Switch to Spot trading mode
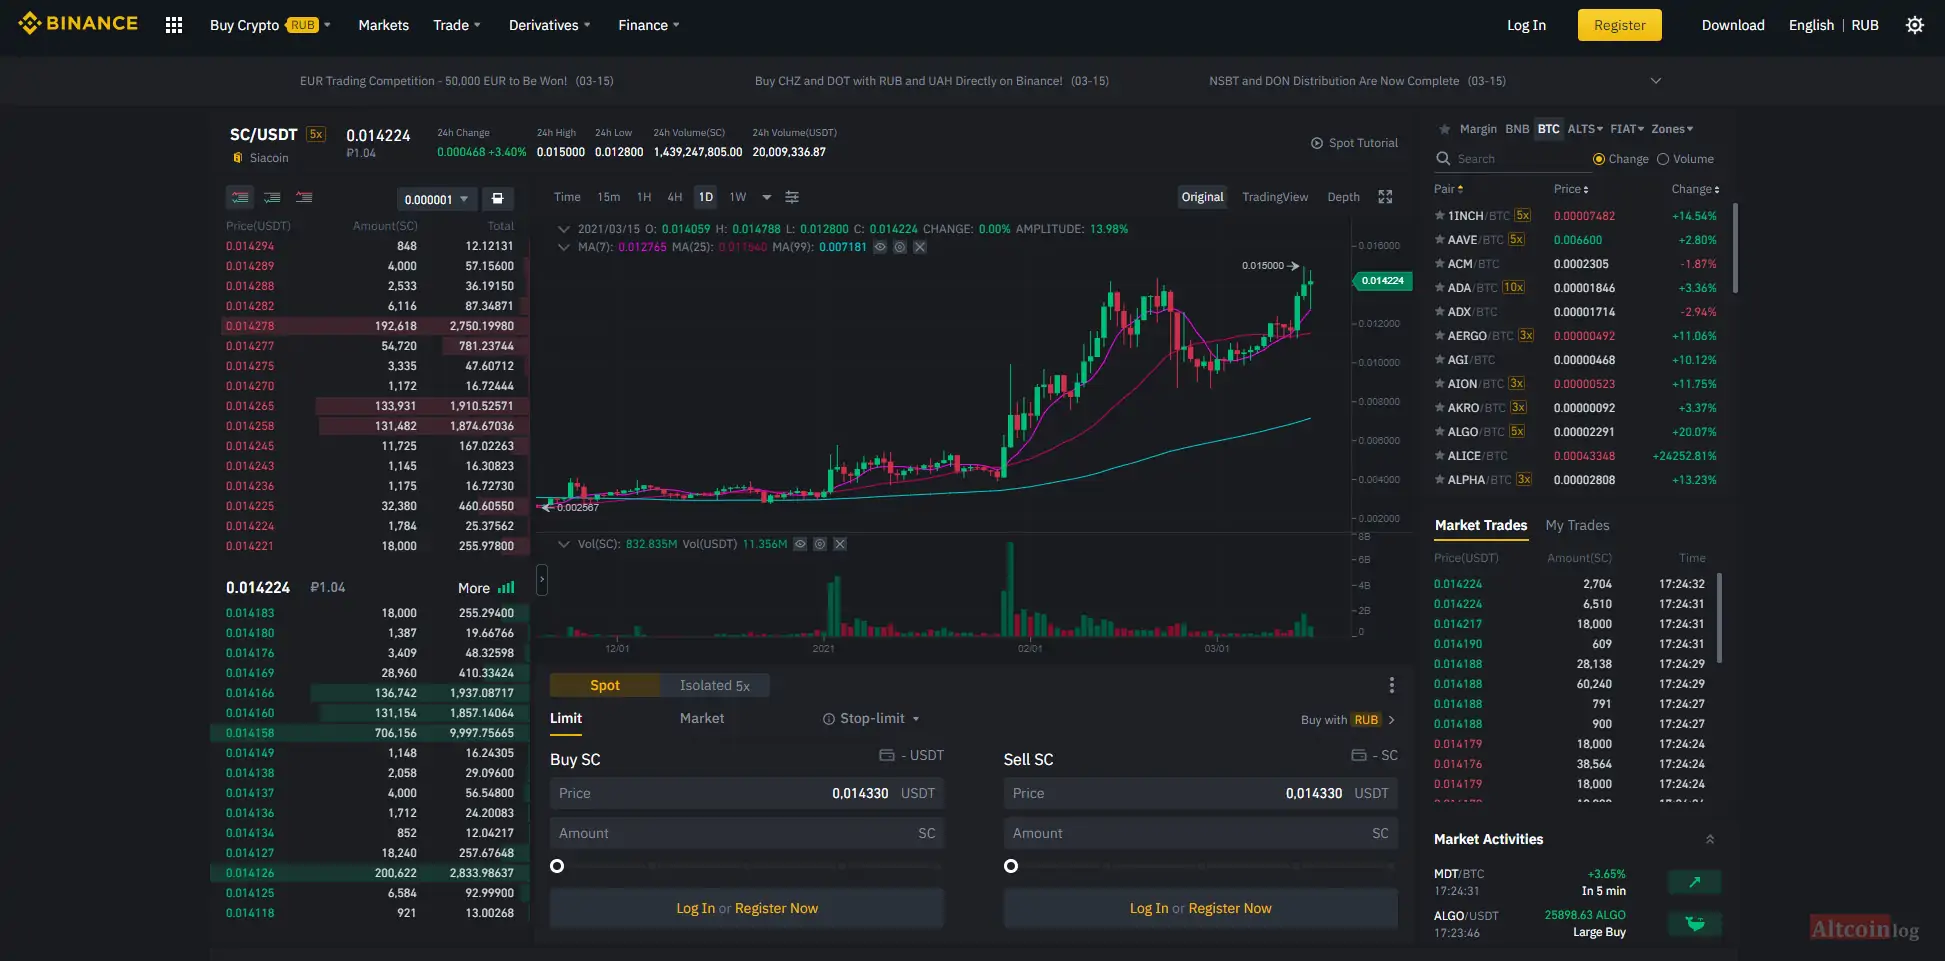This screenshot has height=961, width=1945. 605,685
